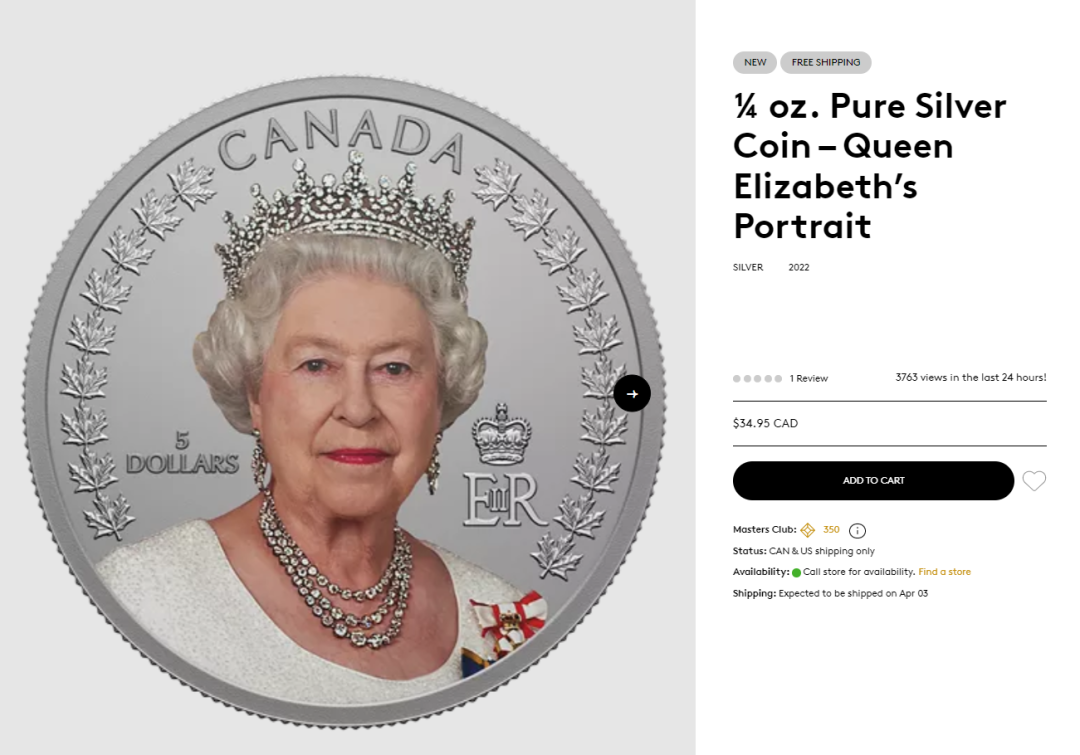Follow the Find a store link
1080x755 pixels.
(x=944, y=572)
